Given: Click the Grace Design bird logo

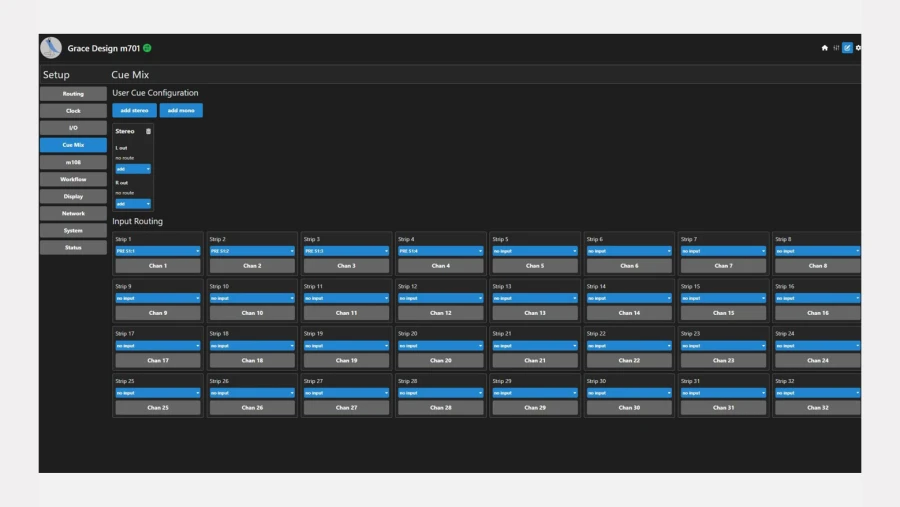Looking at the screenshot, I should point(51,48).
